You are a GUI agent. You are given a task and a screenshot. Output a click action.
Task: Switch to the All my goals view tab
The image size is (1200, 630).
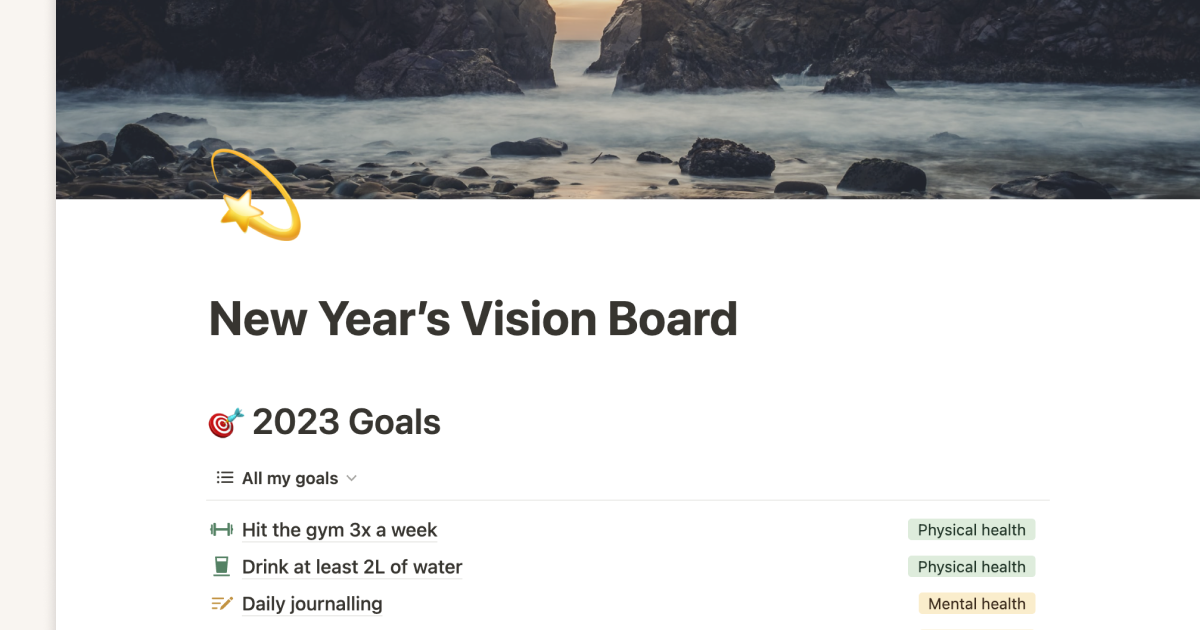click(290, 477)
